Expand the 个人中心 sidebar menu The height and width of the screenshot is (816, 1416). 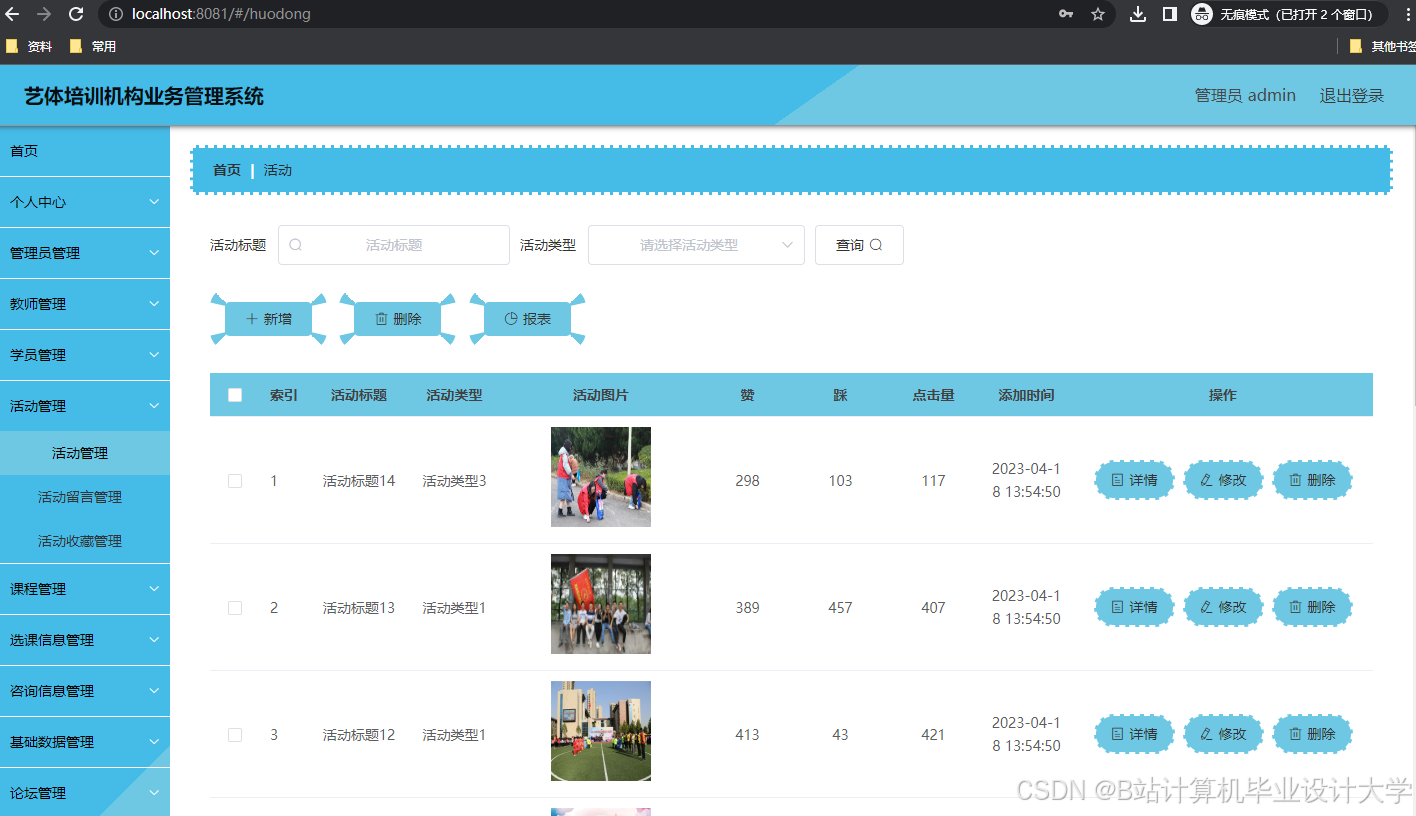tap(85, 202)
